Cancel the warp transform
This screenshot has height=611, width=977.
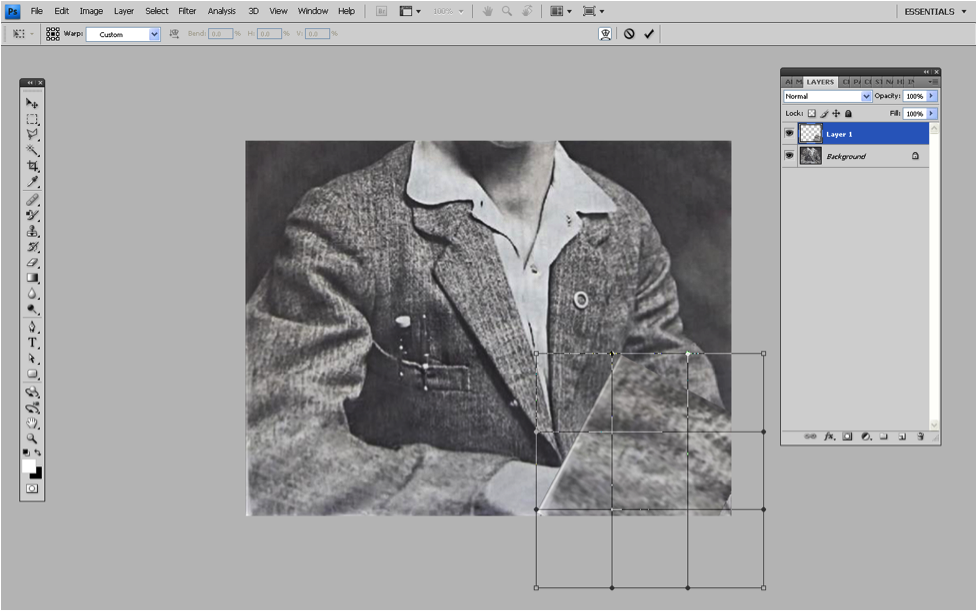click(x=629, y=34)
